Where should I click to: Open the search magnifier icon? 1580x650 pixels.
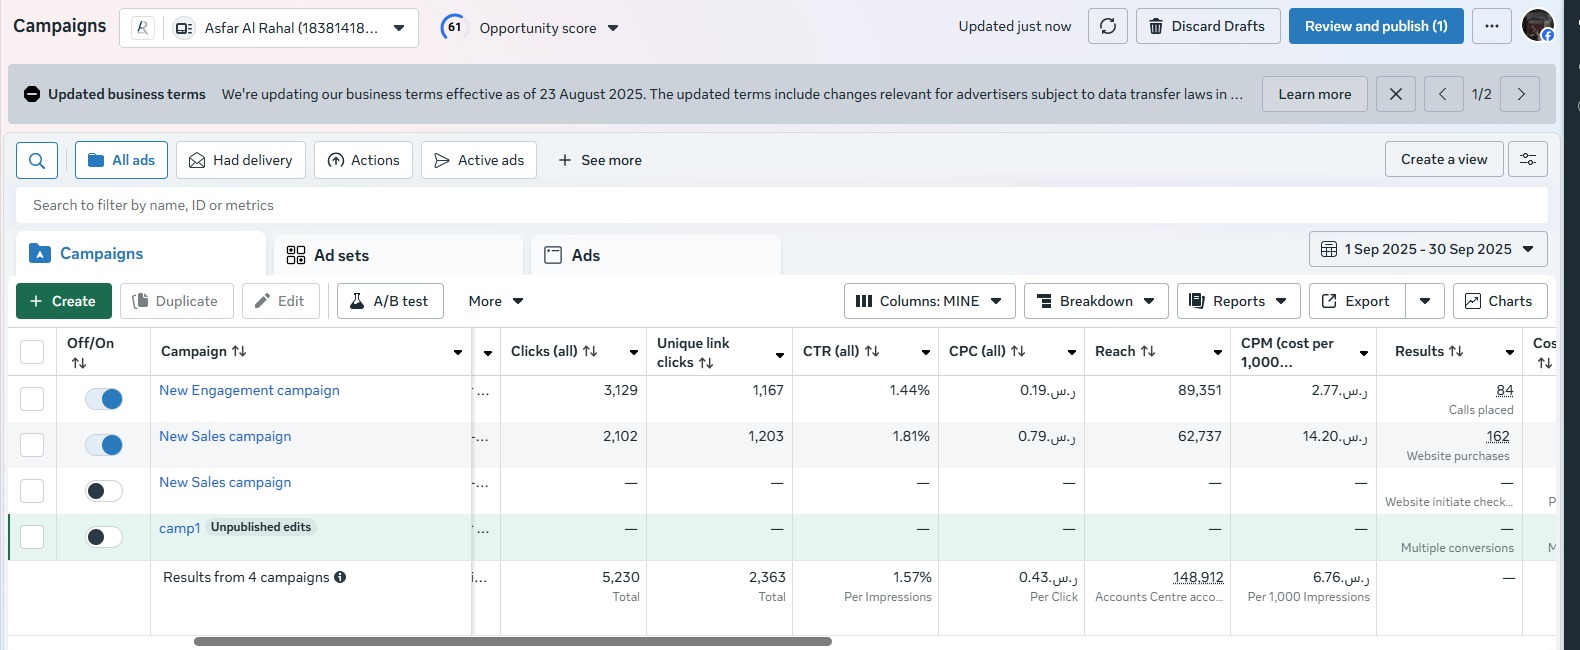click(37, 160)
